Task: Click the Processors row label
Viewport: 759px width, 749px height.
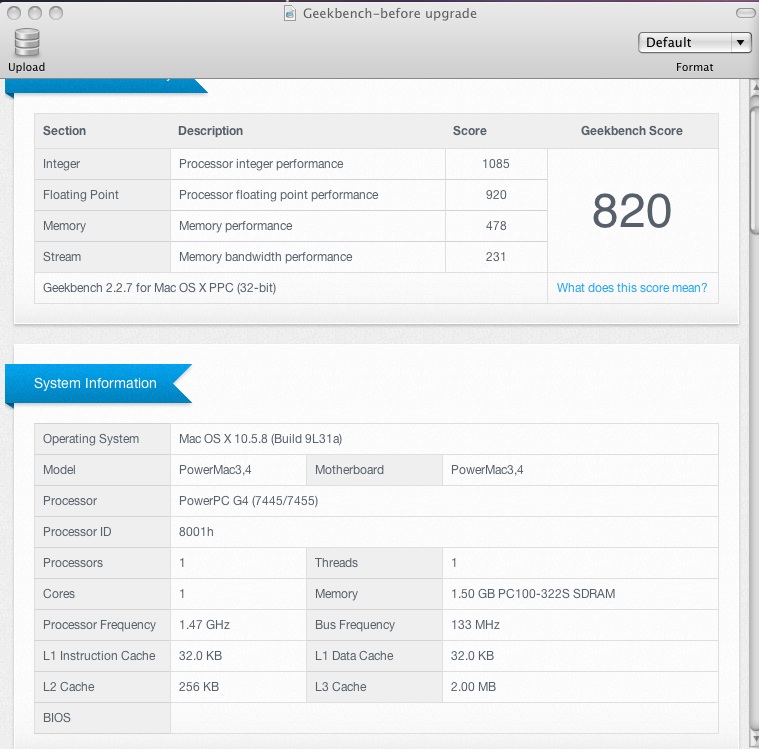Action: click(x=73, y=563)
